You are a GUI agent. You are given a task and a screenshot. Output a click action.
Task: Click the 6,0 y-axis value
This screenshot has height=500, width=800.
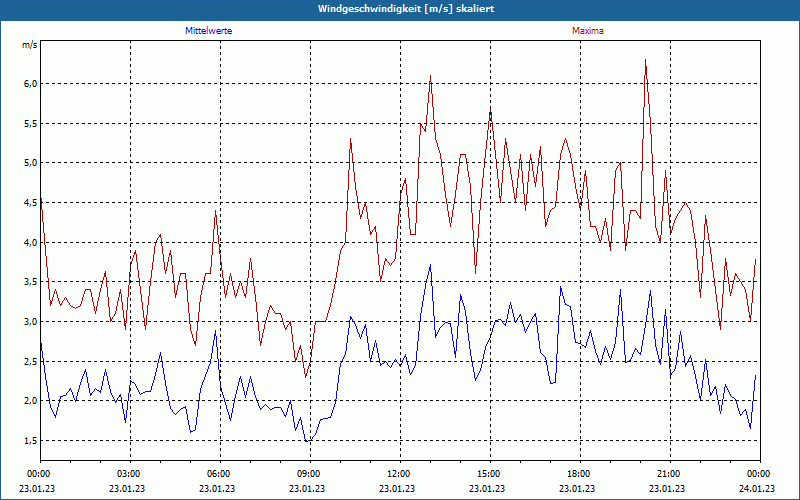(31, 84)
